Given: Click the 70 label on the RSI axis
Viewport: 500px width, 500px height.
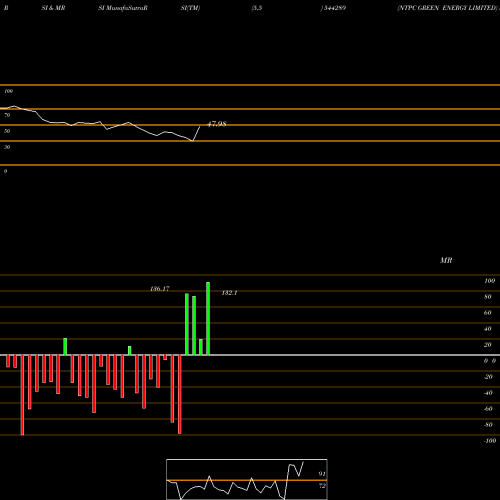Looking at the screenshot, I should pyautogui.click(x=7, y=115).
